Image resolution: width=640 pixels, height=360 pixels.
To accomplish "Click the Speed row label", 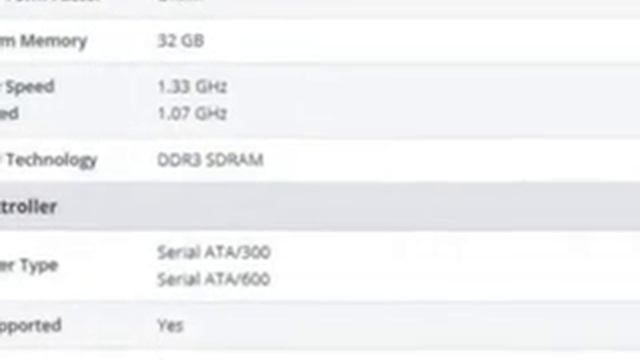I will (x=27, y=87).
